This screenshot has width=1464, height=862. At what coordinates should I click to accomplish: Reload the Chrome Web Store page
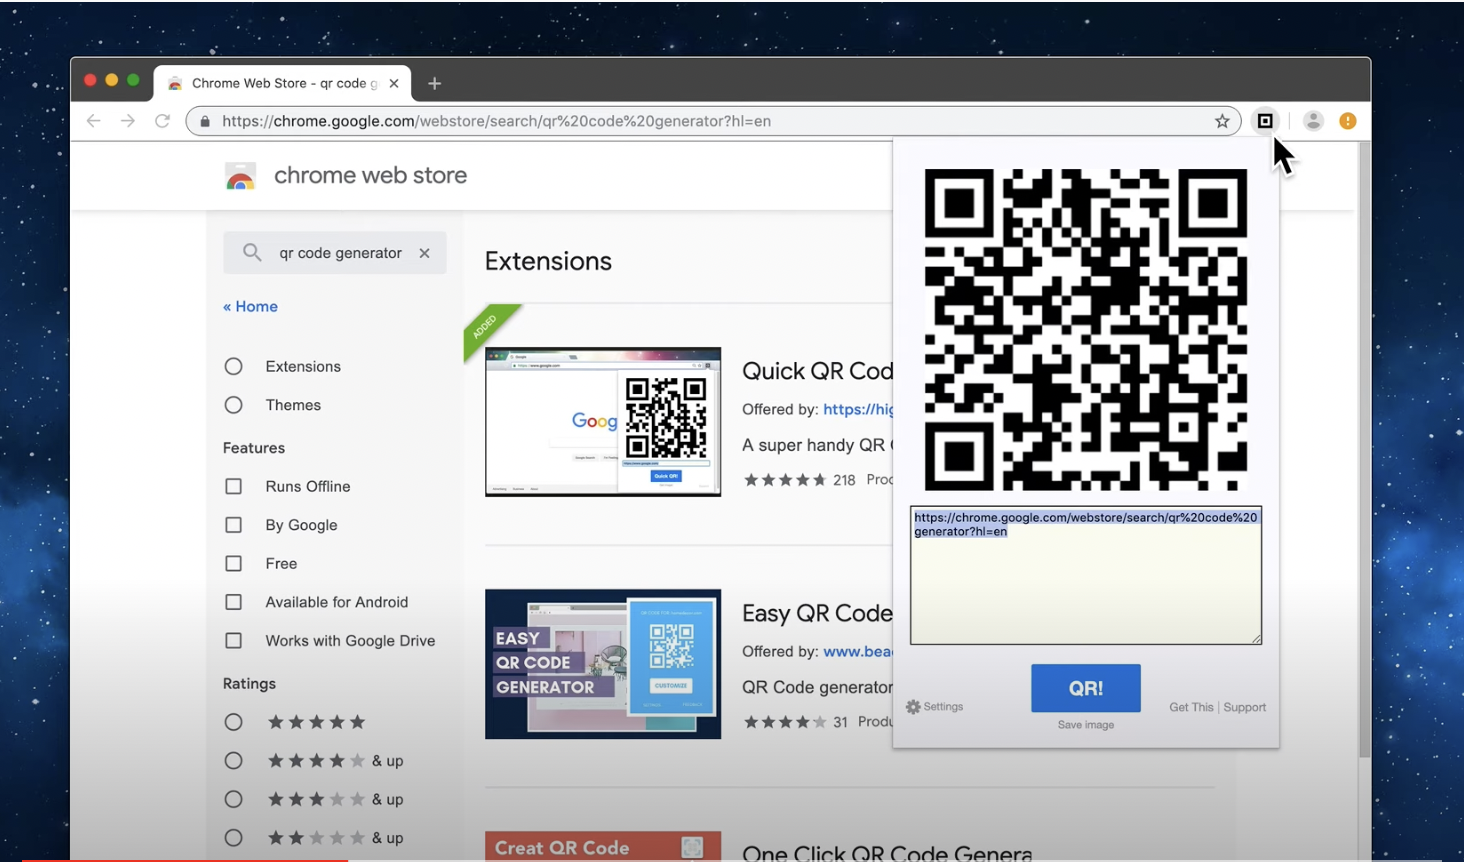(x=162, y=121)
